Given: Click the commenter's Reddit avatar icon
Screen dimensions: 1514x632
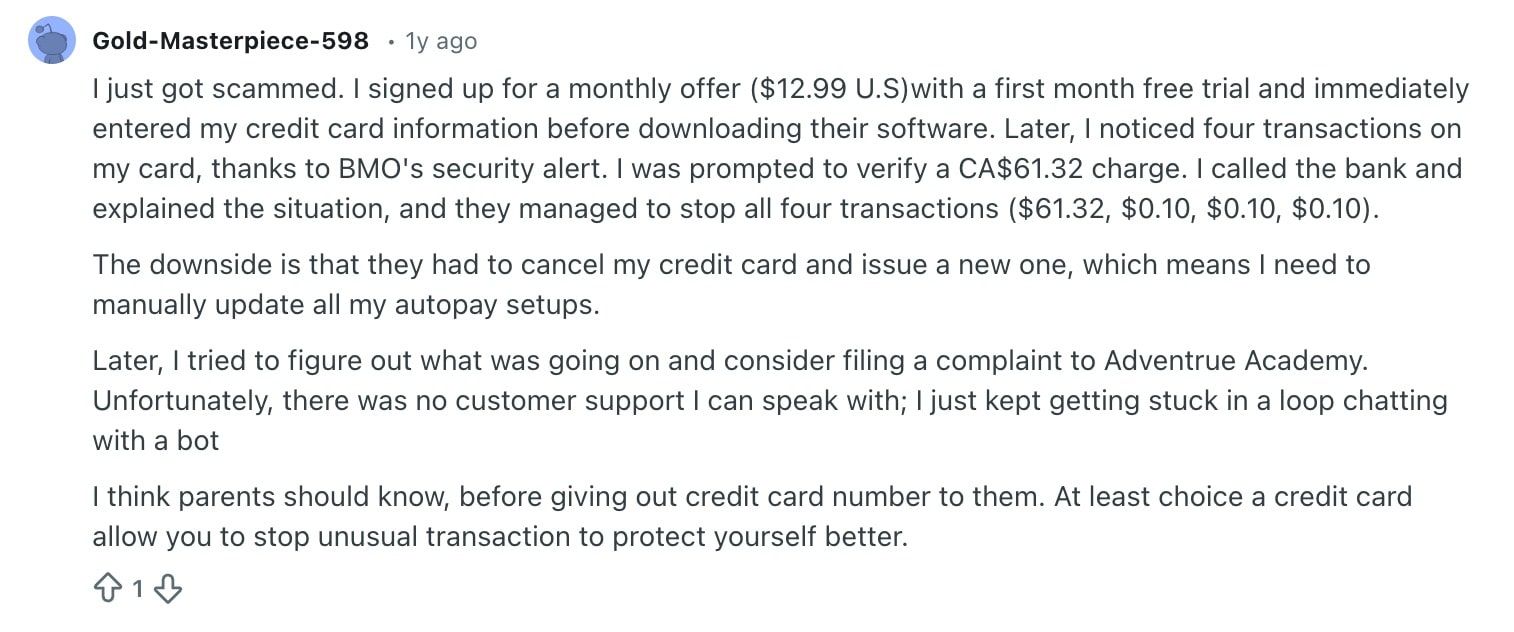Looking at the screenshot, I should click(52, 41).
